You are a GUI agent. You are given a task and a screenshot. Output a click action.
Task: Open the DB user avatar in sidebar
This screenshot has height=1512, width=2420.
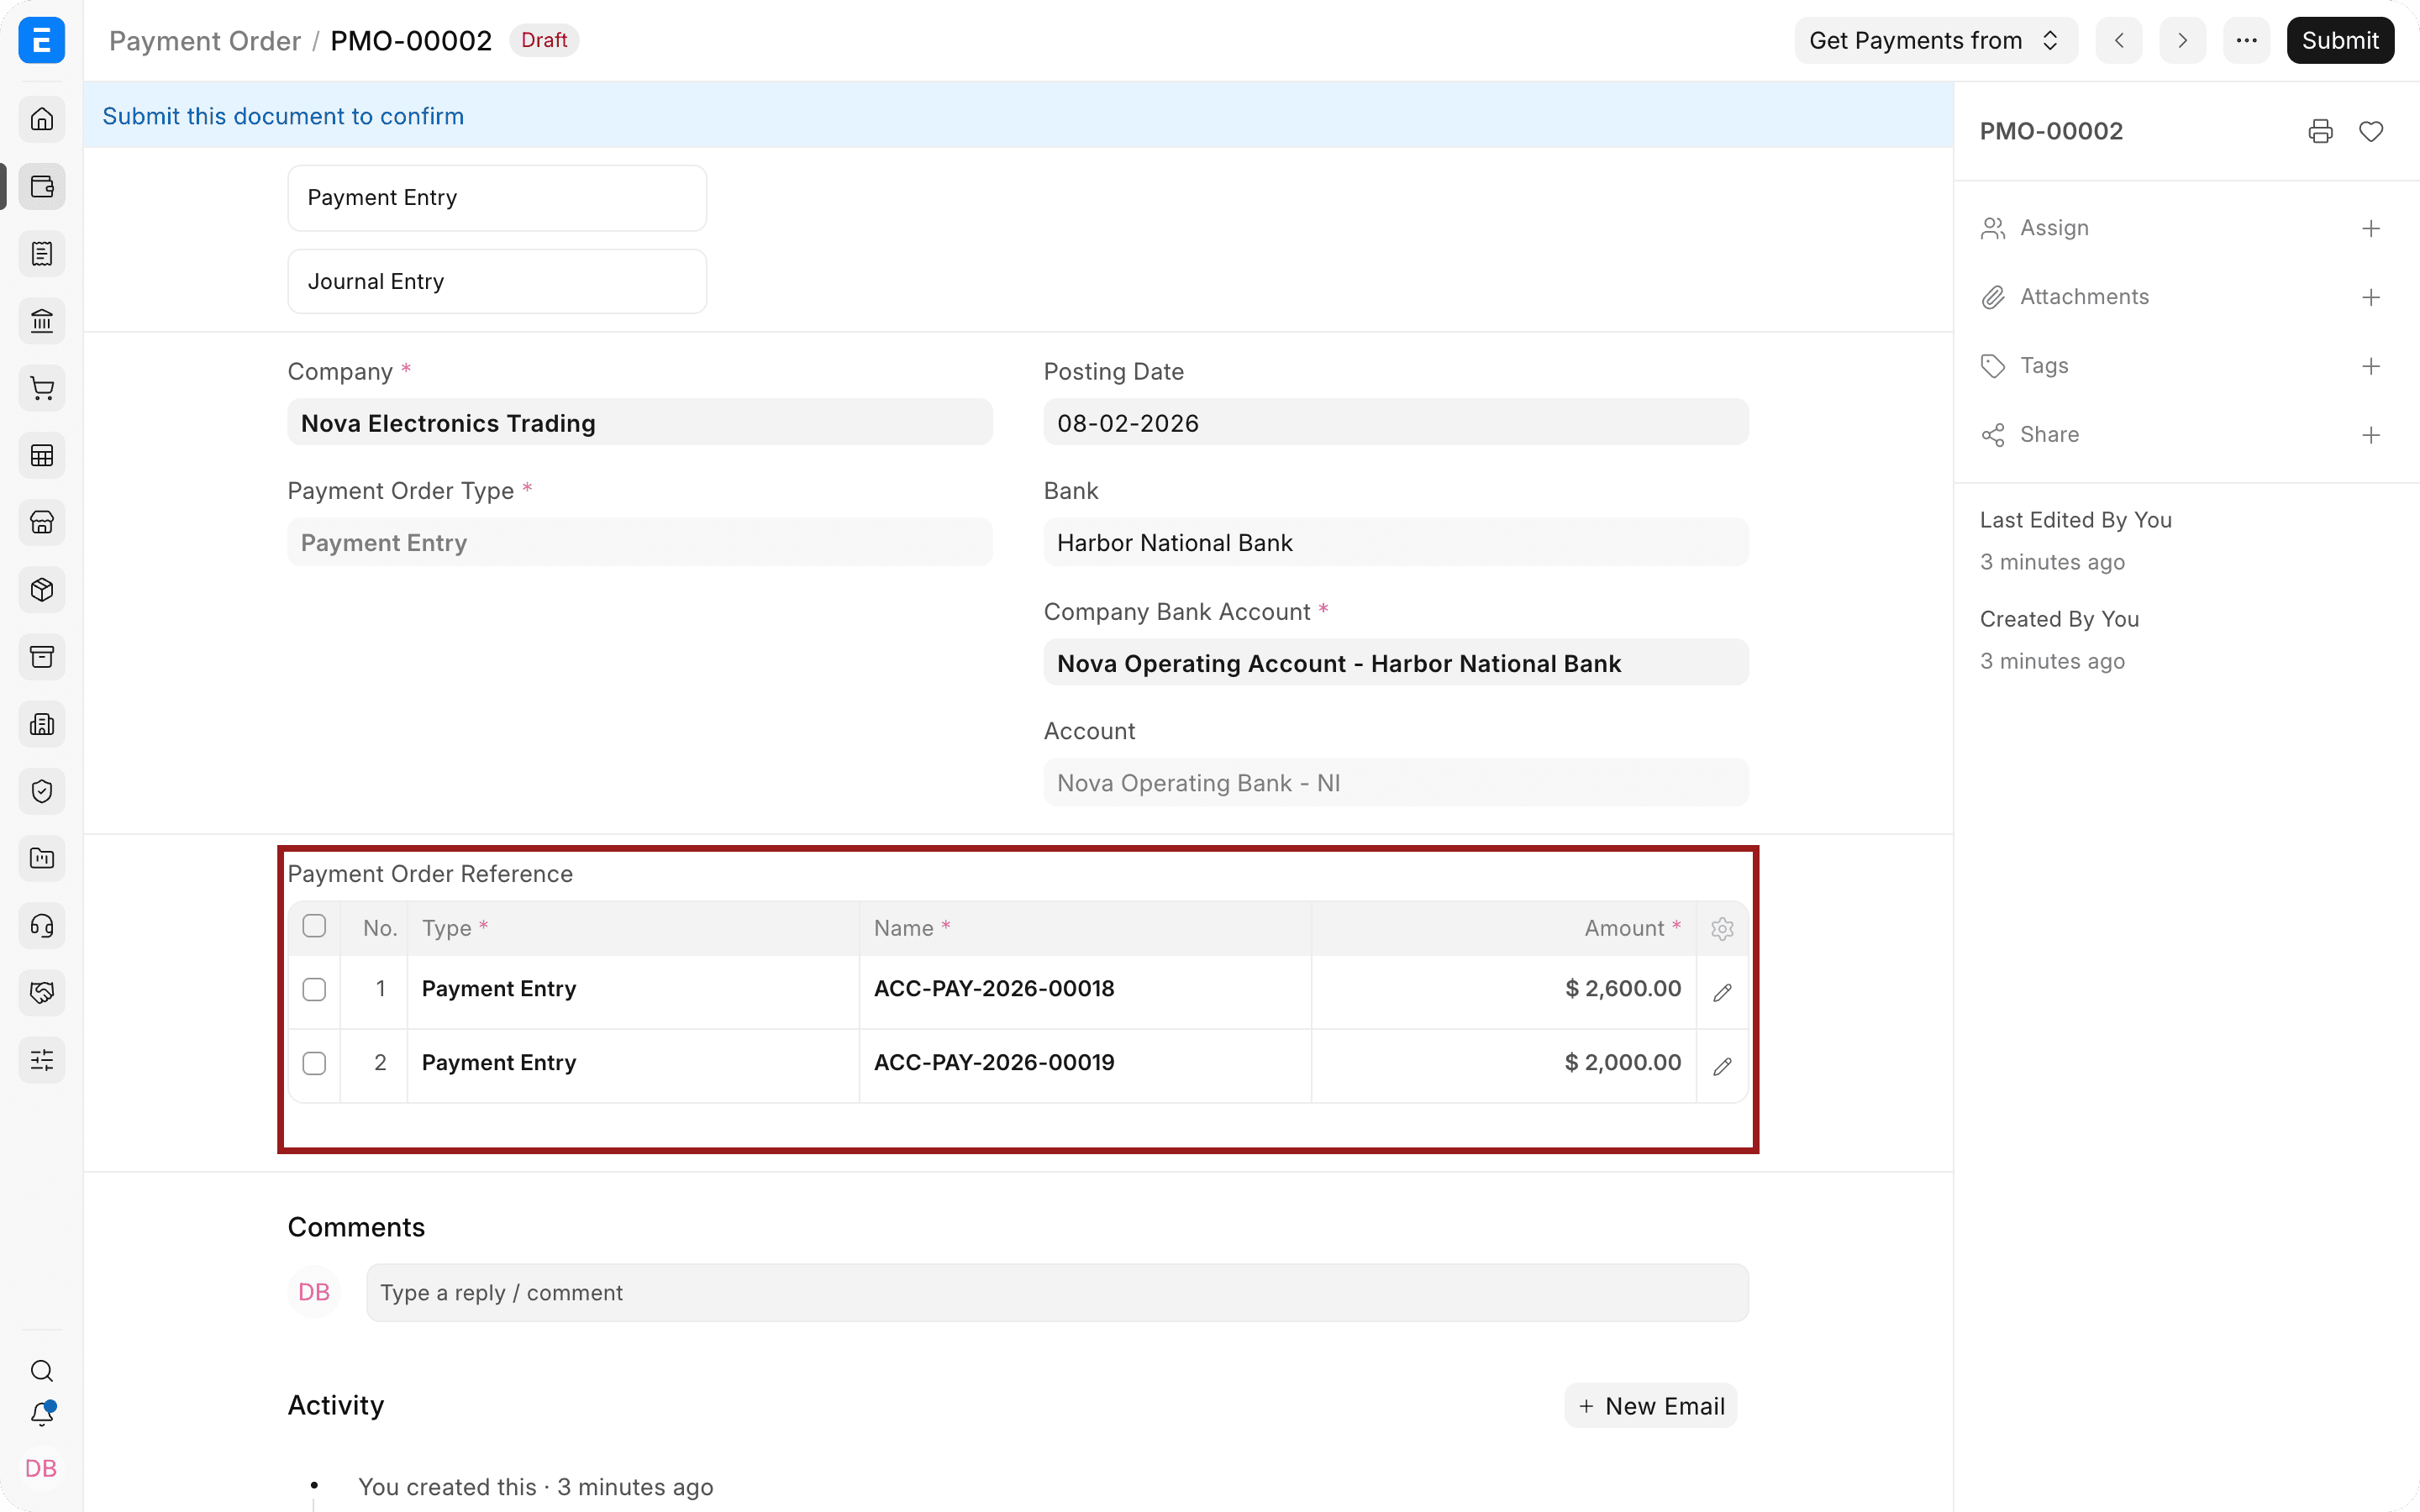(41, 1468)
